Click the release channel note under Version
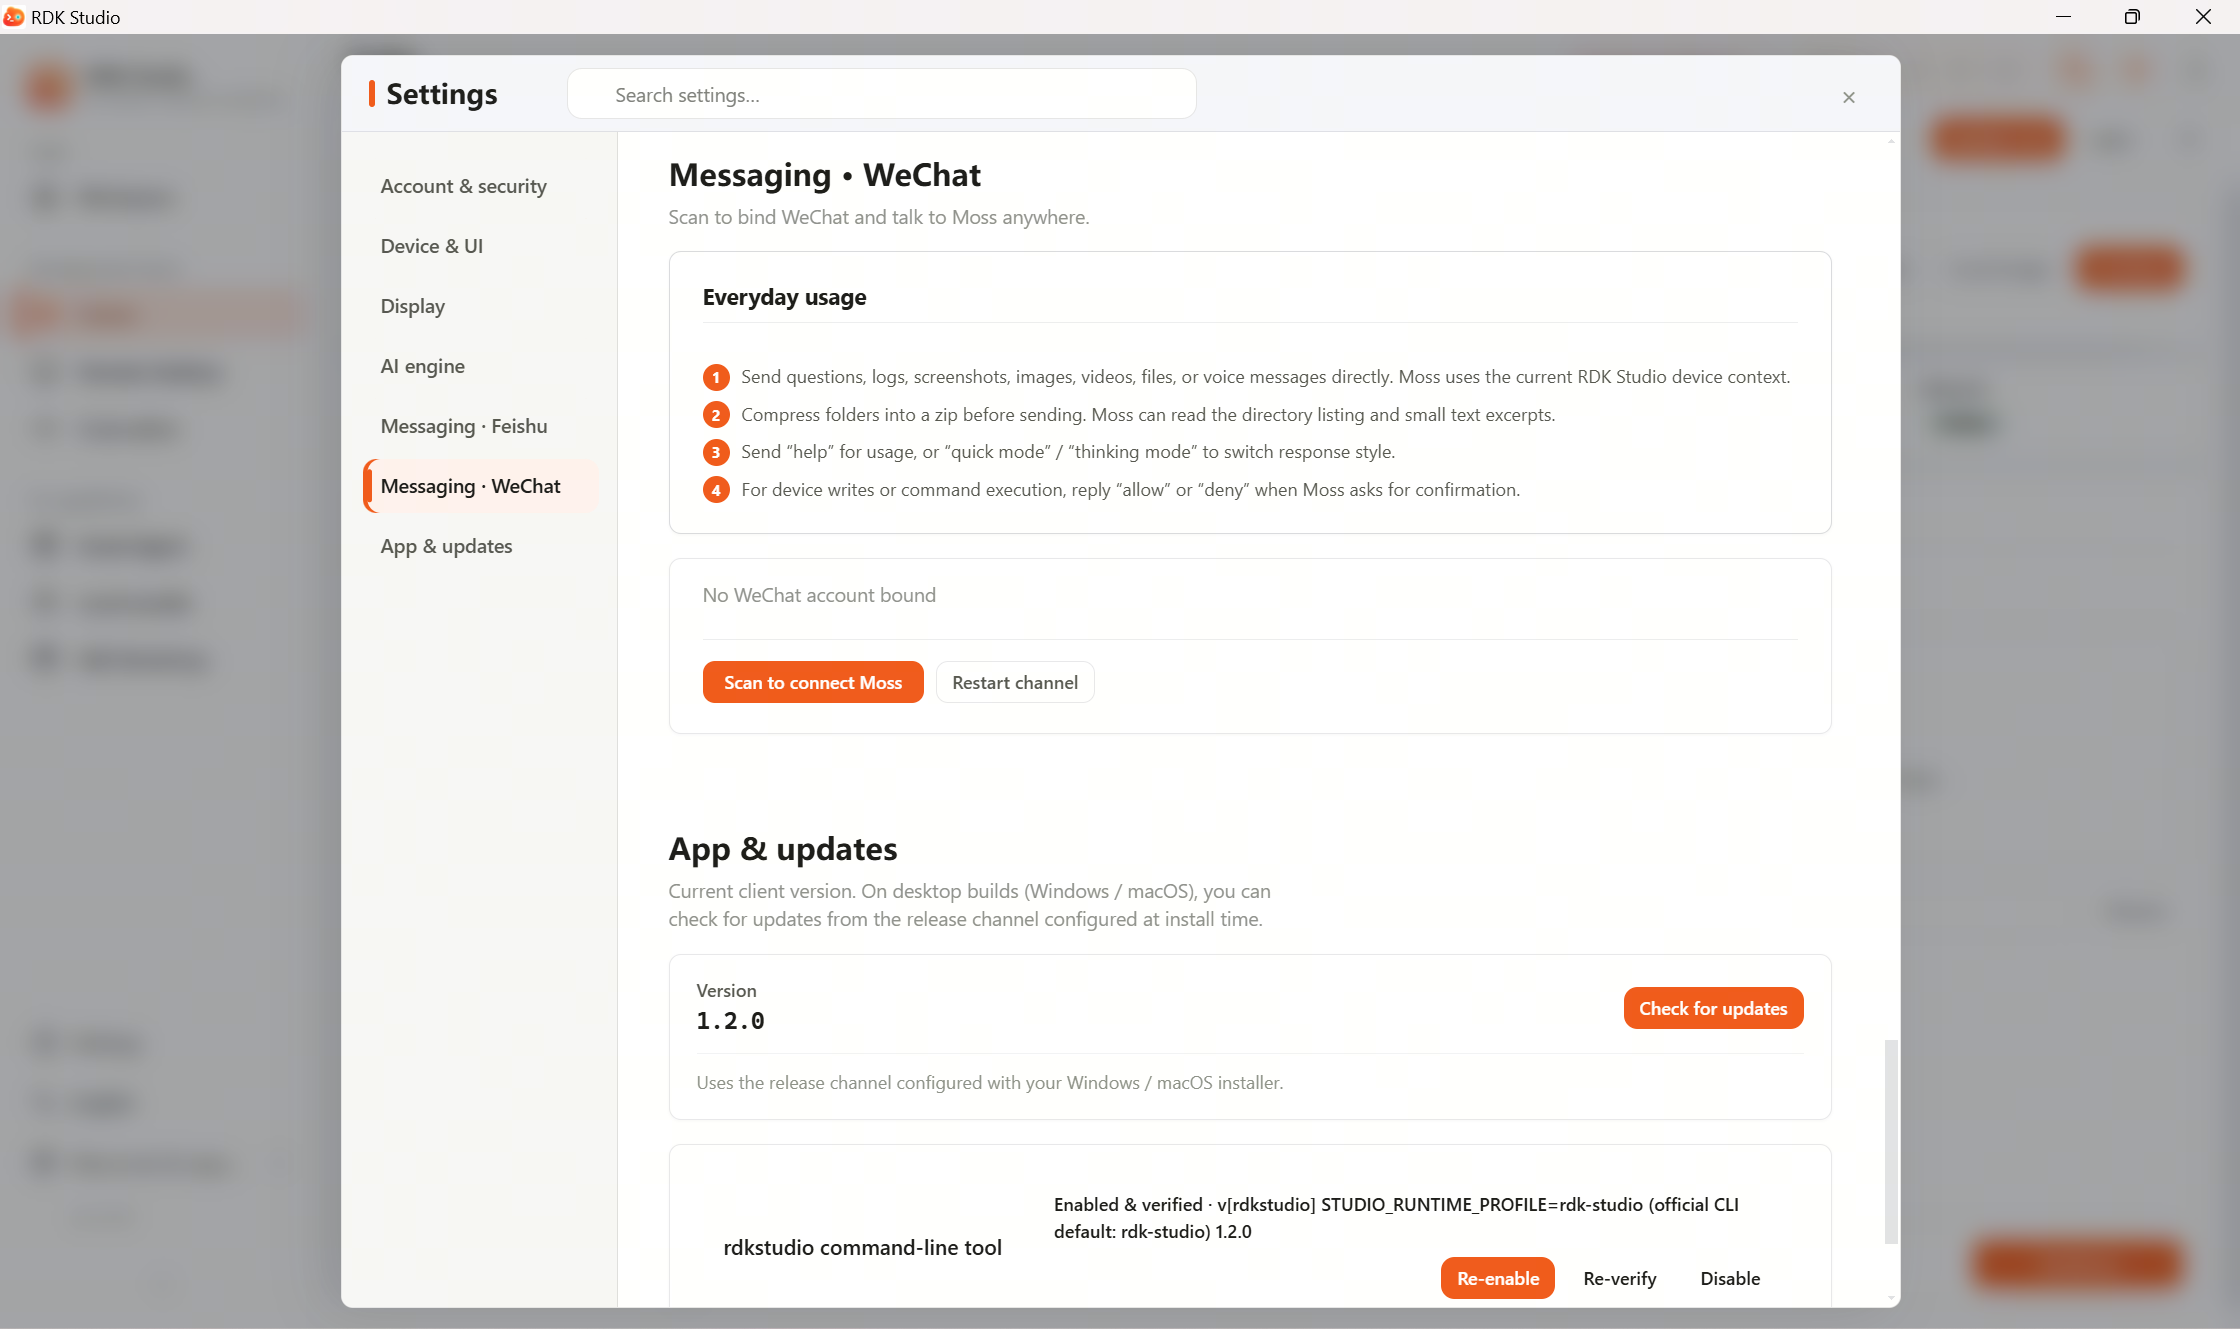 click(x=989, y=1082)
